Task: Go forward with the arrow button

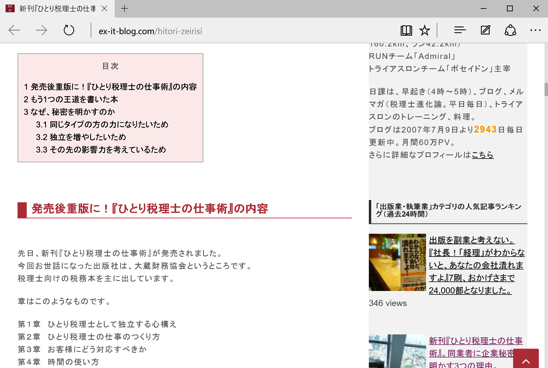Action: pyautogui.click(x=41, y=30)
